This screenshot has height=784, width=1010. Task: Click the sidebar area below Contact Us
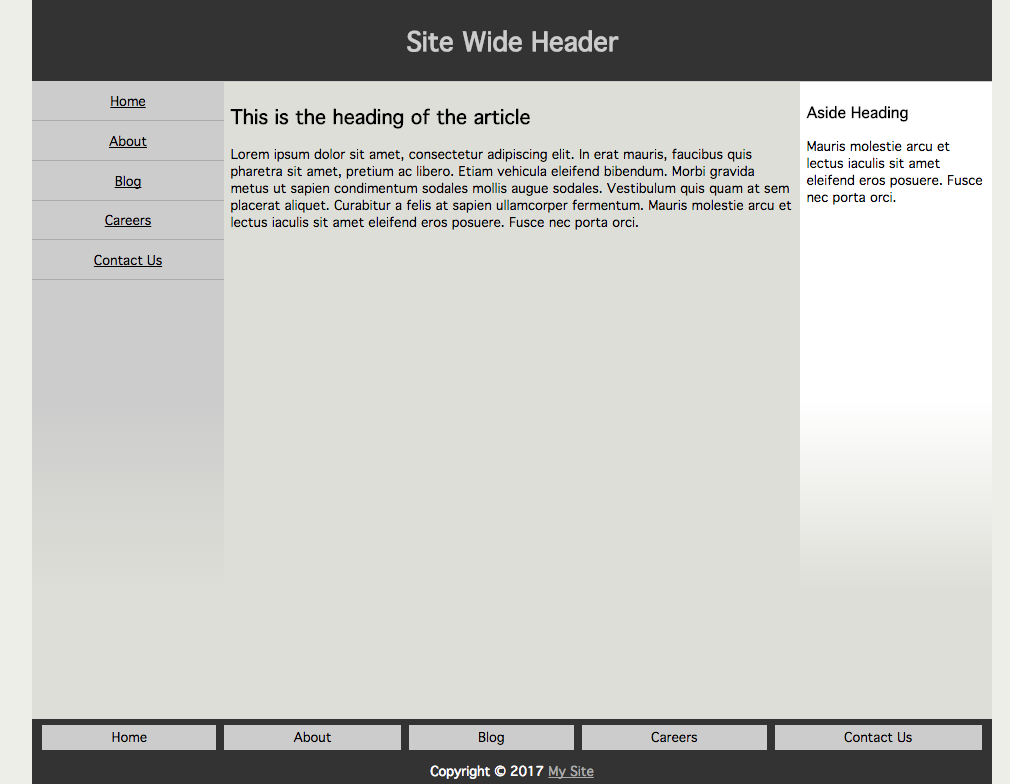pos(127,420)
